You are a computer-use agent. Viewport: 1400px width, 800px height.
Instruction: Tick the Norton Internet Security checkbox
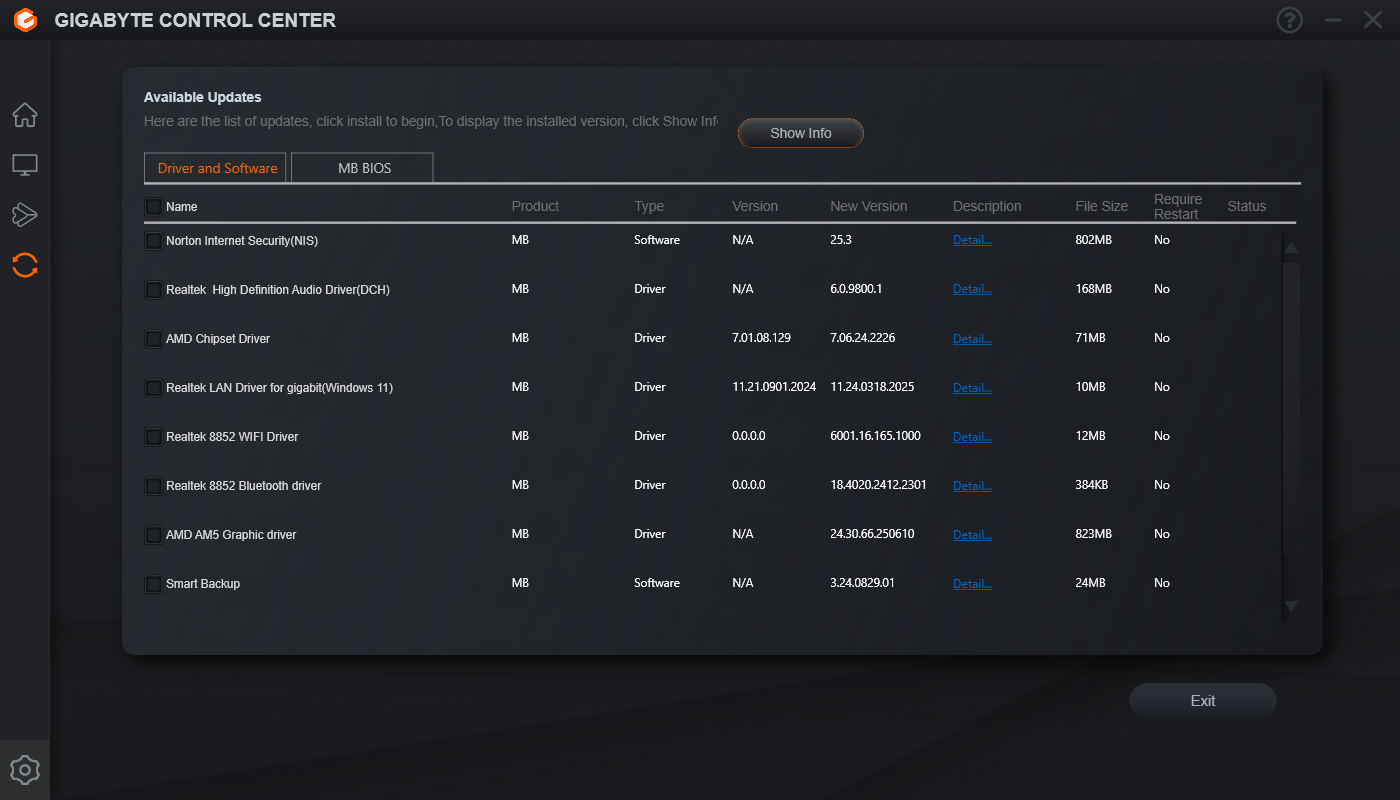pyautogui.click(x=153, y=241)
